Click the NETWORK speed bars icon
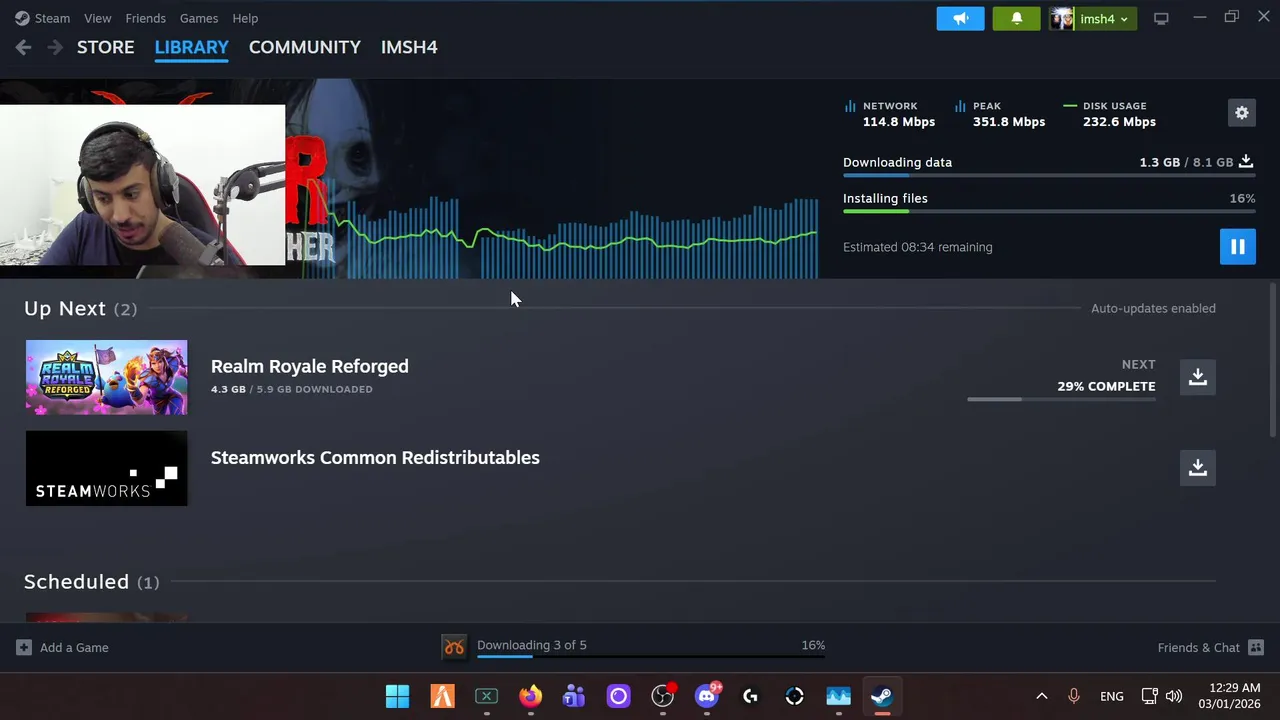 click(850, 106)
